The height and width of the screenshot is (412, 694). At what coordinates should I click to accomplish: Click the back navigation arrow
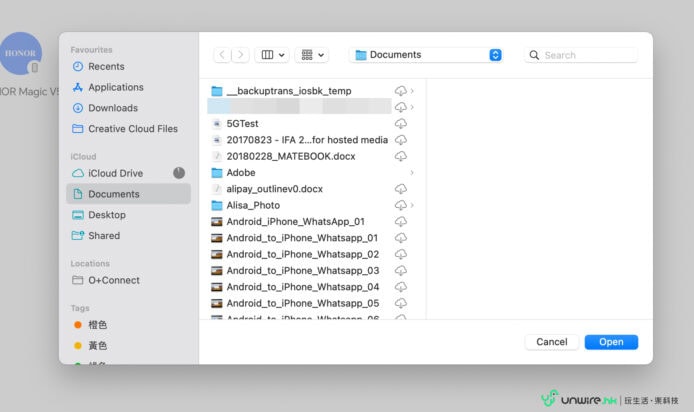[222, 55]
